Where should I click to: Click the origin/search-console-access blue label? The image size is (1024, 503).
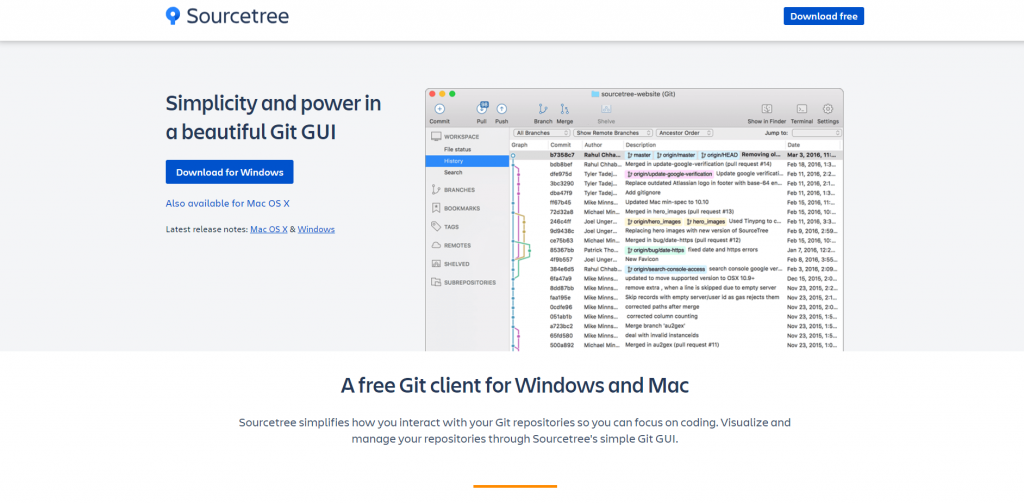click(666, 268)
